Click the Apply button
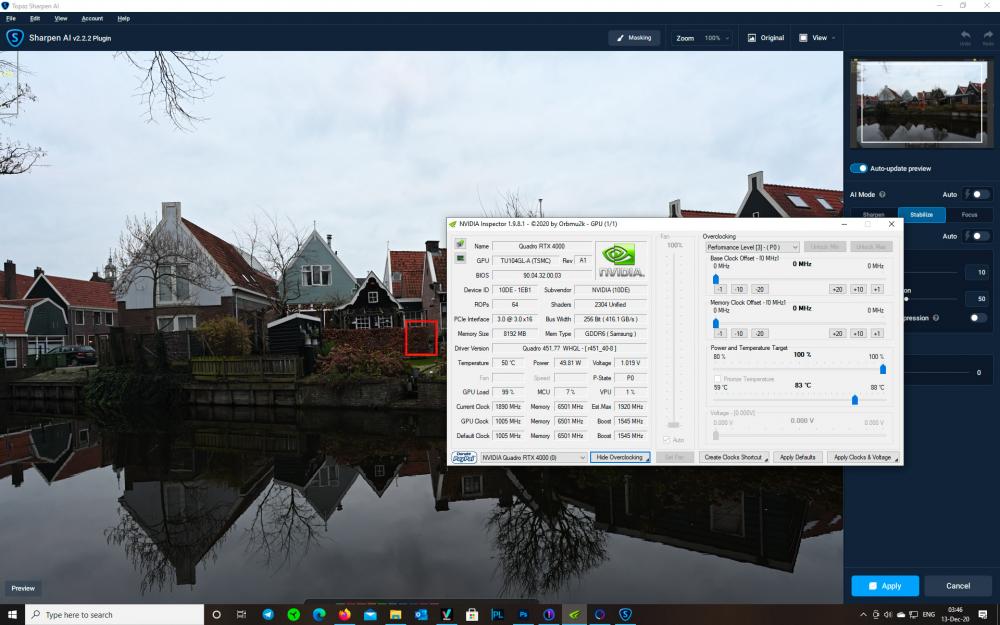The image size is (1000, 625). pyautogui.click(x=885, y=585)
